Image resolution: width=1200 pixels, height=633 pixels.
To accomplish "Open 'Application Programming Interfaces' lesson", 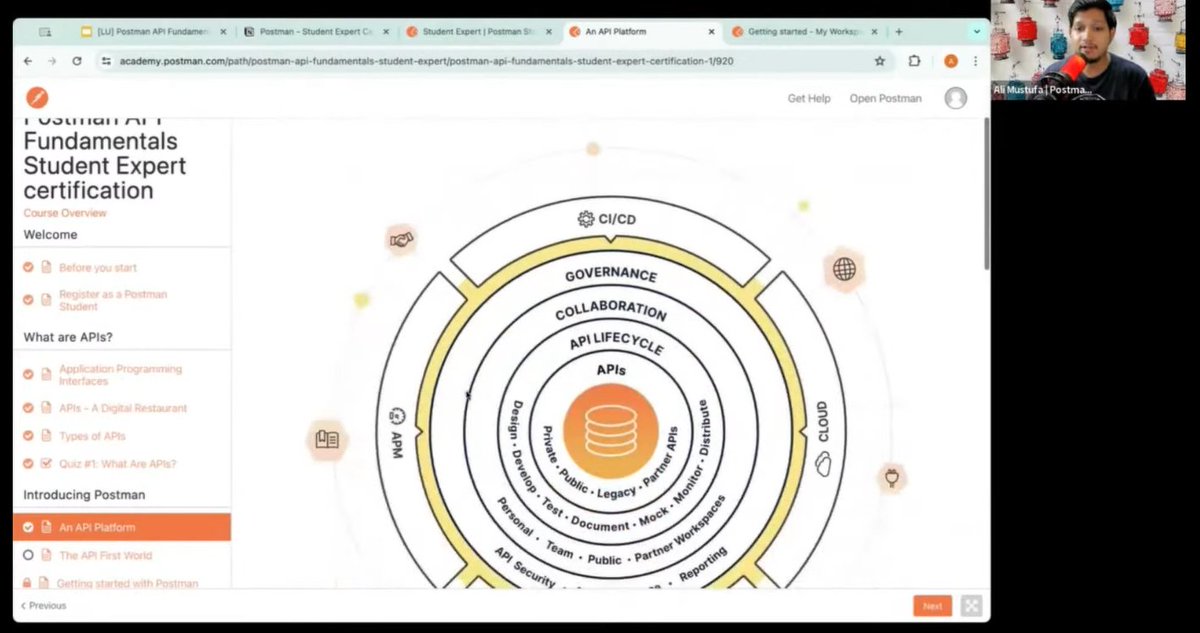I will (121, 375).
